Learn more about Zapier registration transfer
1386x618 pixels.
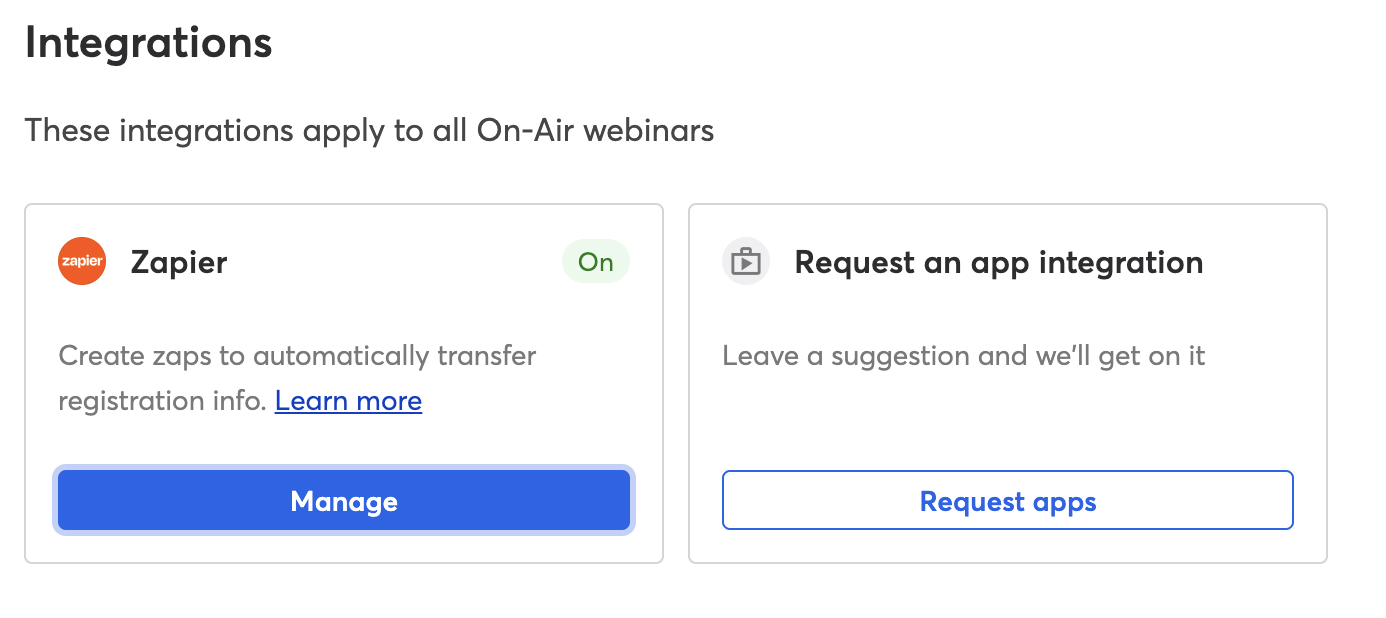348,401
